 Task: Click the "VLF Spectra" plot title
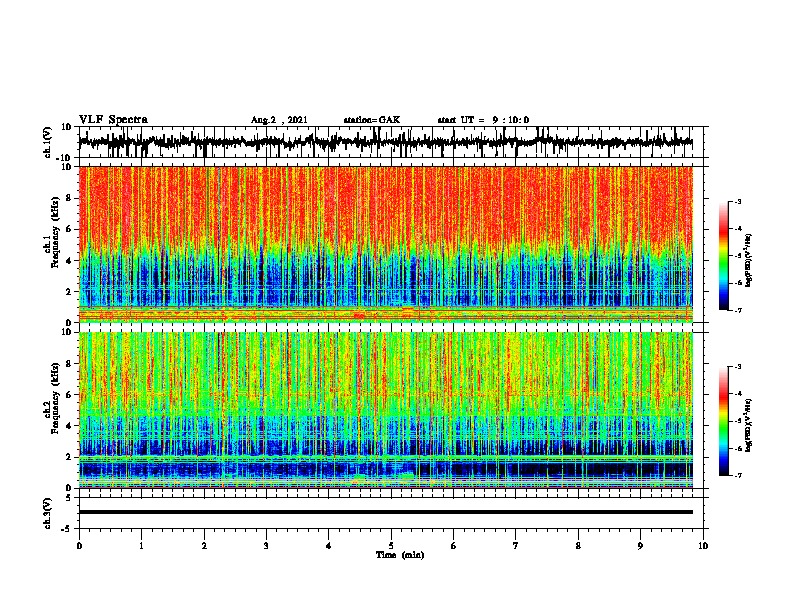[113, 120]
